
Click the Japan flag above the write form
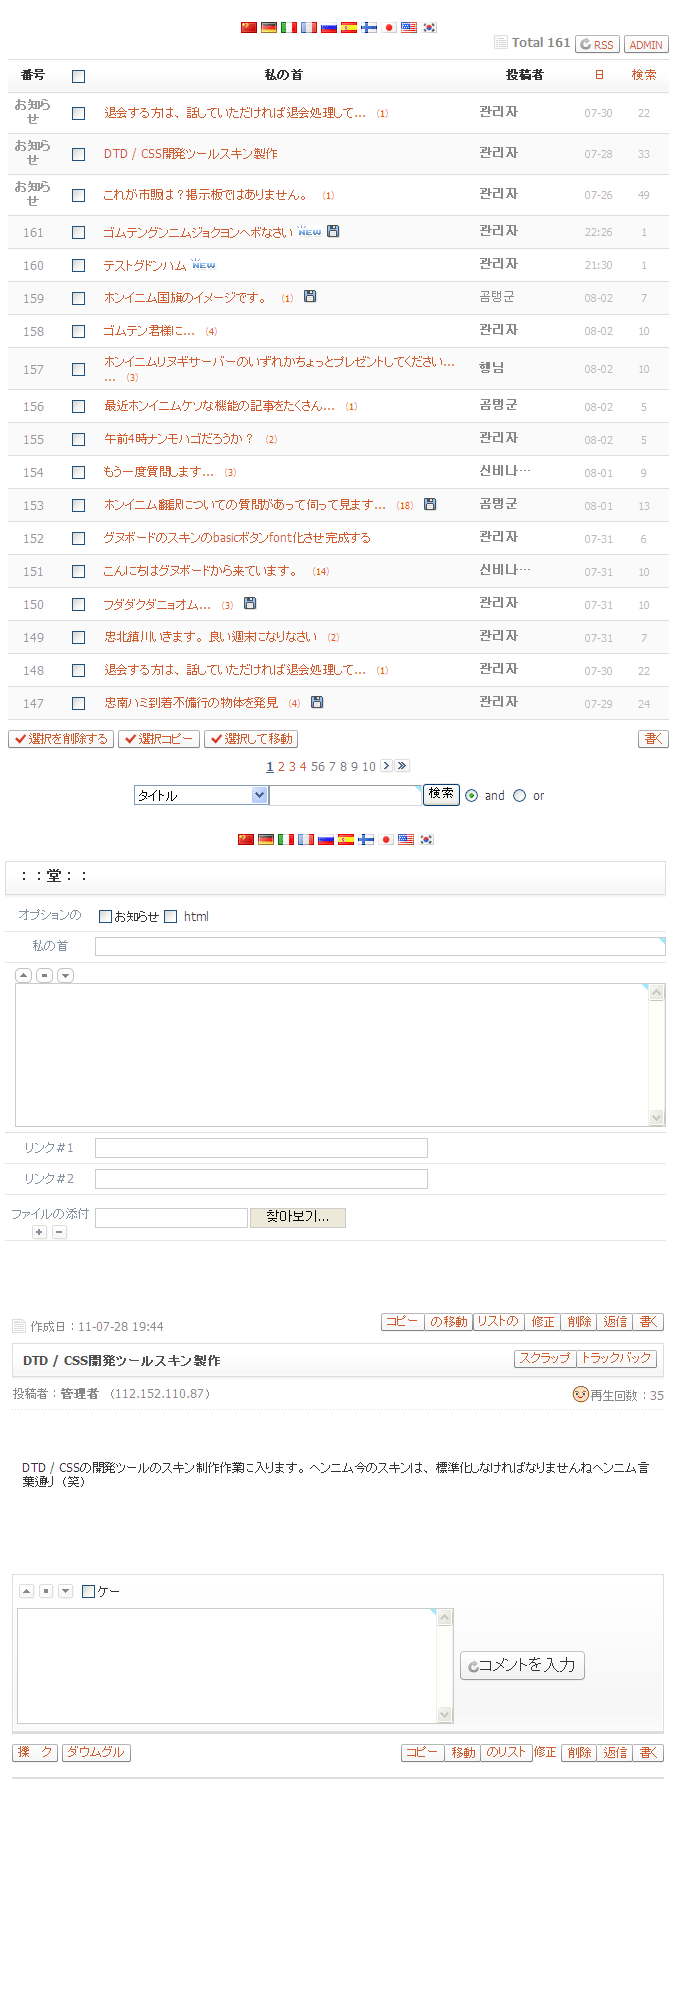tap(386, 839)
